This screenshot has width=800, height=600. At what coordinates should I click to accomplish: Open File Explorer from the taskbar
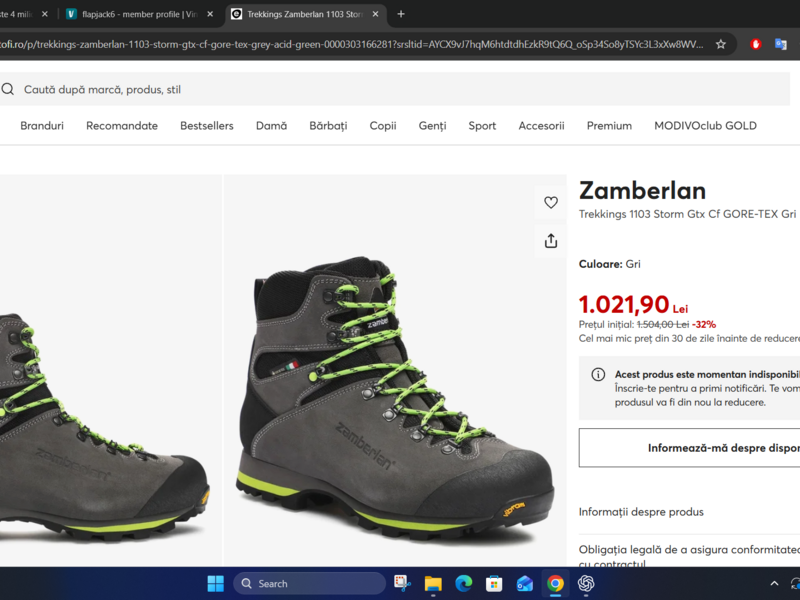pyautogui.click(x=433, y=583)
